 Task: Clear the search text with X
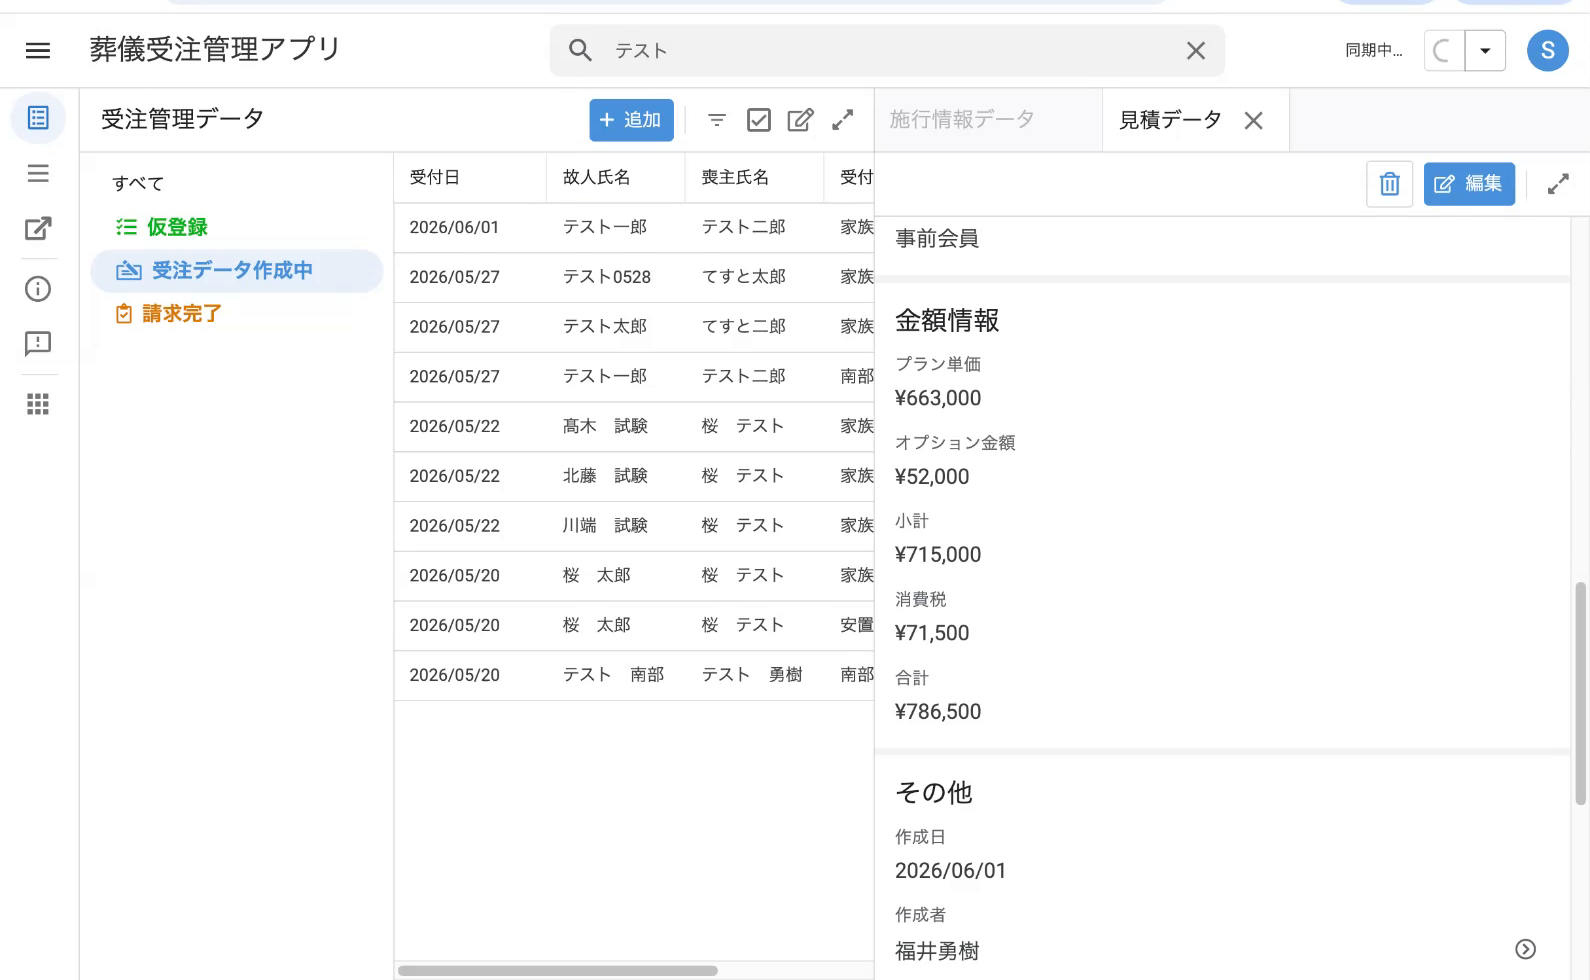(1195, 50)
